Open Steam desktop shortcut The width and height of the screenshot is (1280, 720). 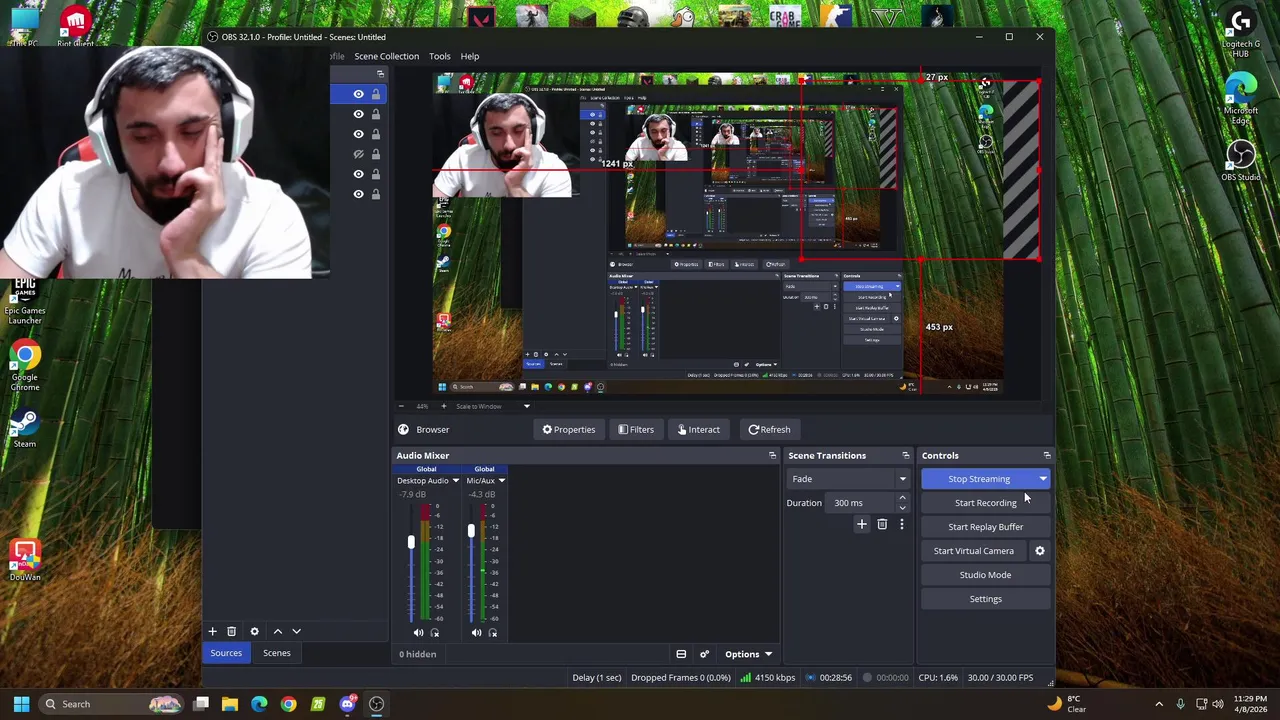[25, 428]
